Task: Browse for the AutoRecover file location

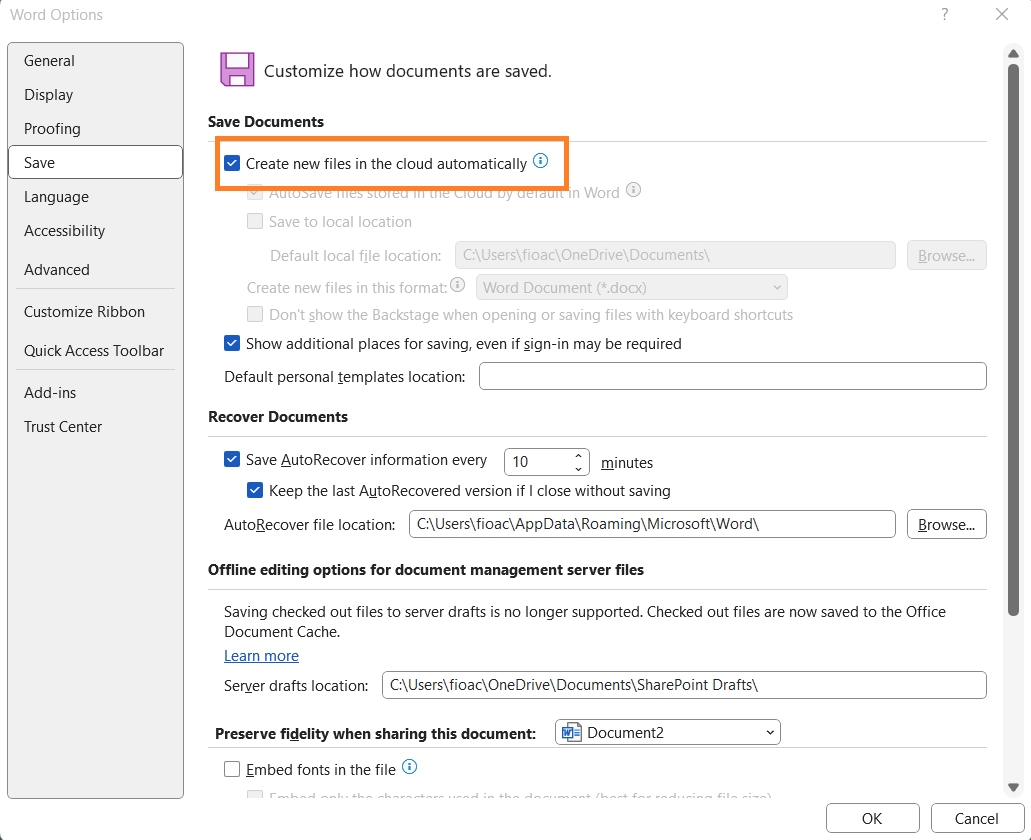Action: point(945,523)
